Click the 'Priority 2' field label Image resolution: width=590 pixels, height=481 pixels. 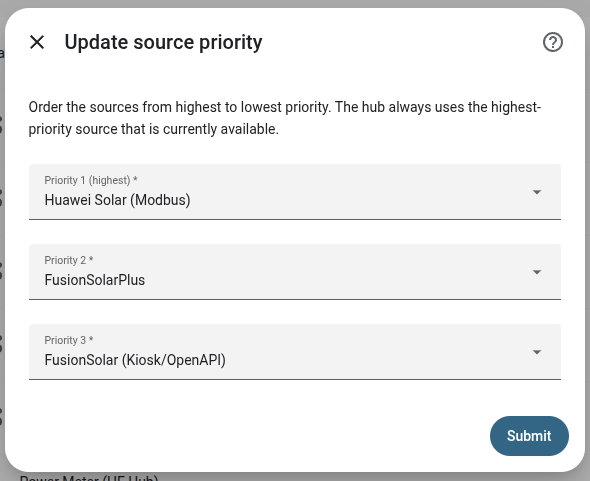69,260
